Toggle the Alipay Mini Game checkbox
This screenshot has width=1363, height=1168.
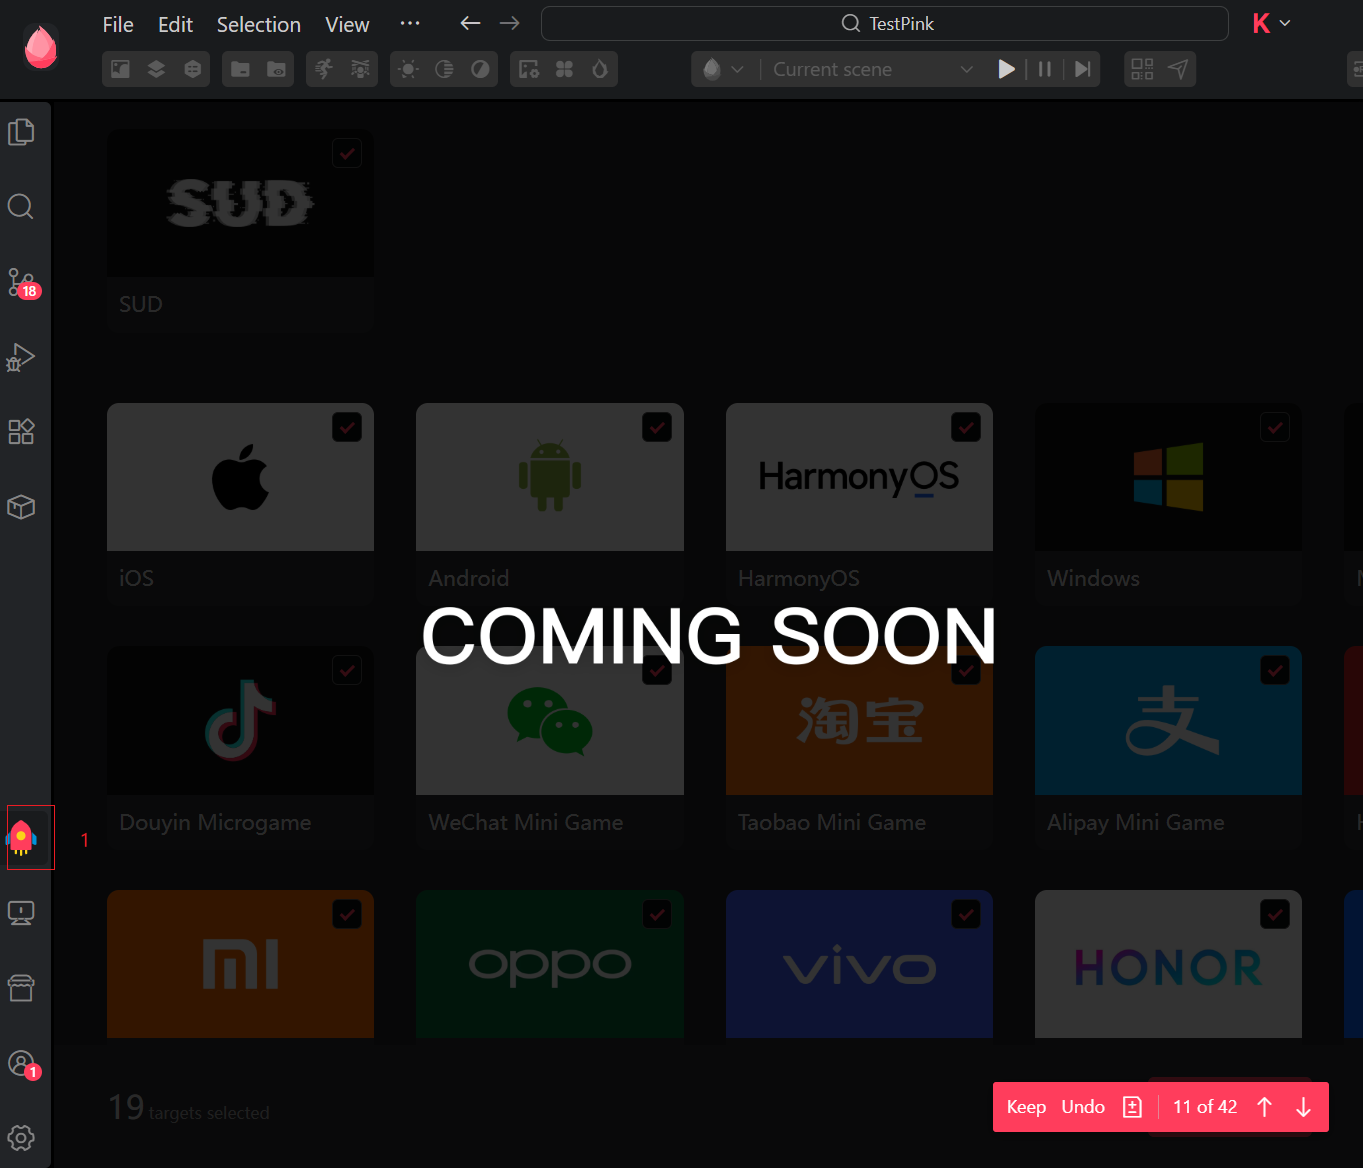point(1275,670)
